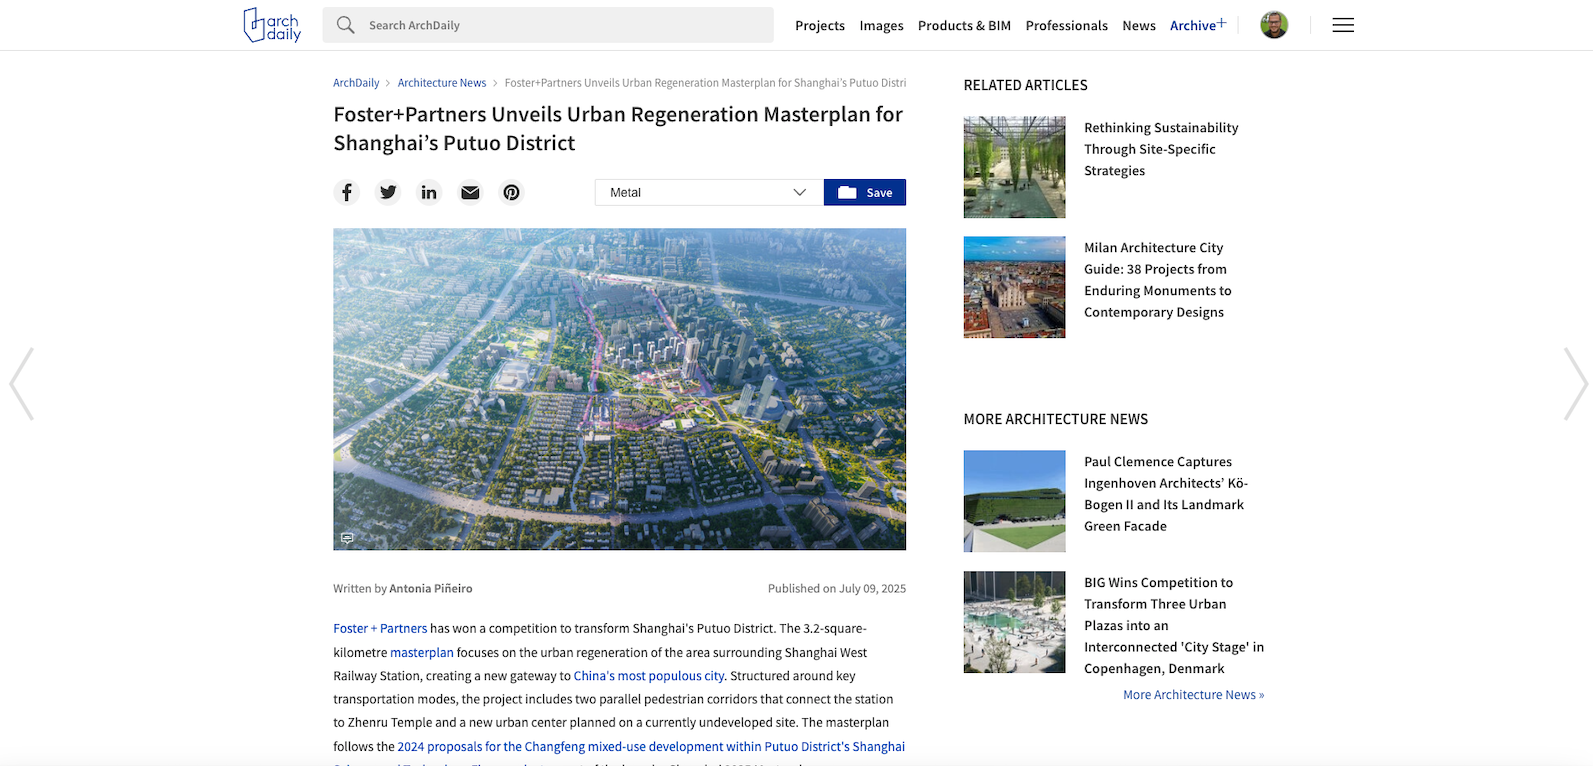The height and width of the screenshot is (766, 1593).
Task: Share article on Facebook
Action: 346,192
